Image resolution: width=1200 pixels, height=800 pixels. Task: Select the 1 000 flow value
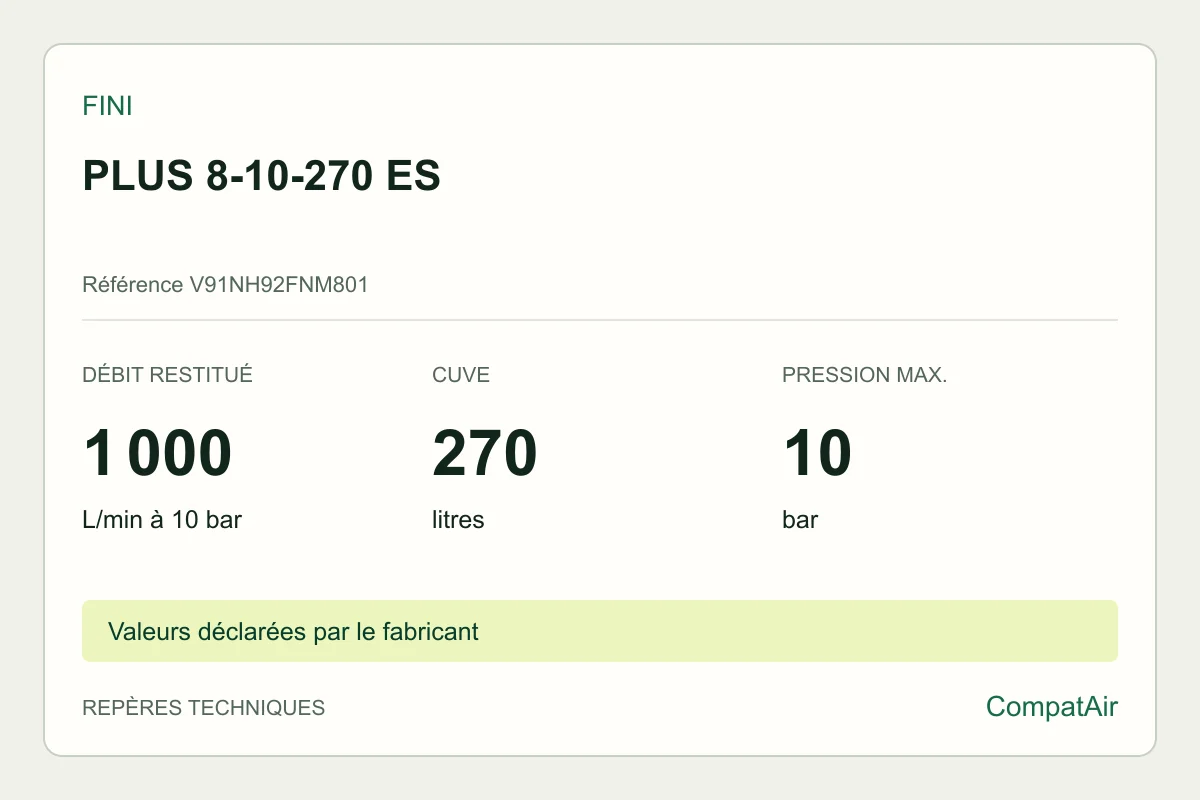[x=157, y=453]
